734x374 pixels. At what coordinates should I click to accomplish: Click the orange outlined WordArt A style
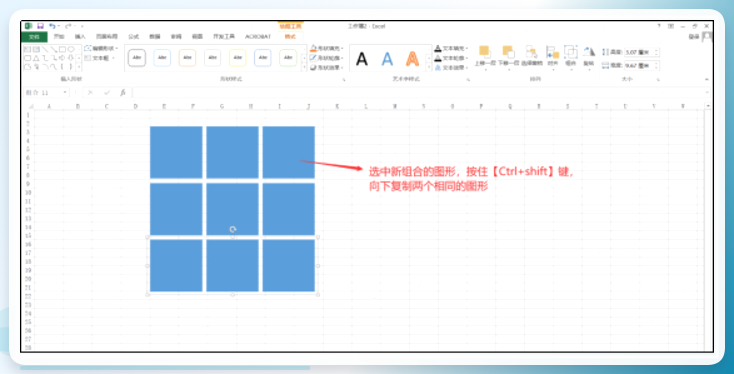tap(412, 59)
